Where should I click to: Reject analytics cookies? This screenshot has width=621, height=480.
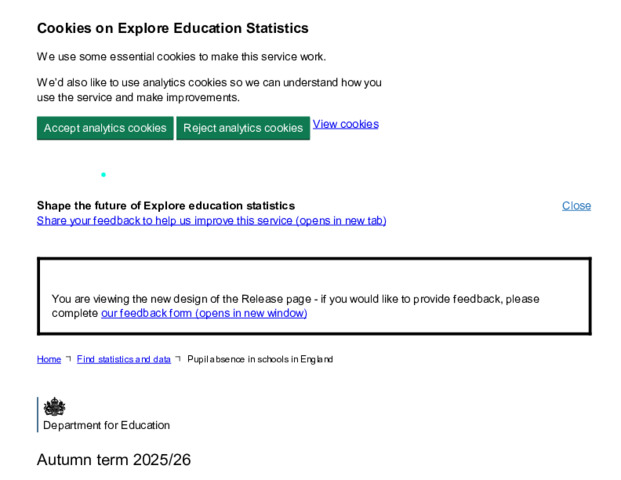pos(243,128)
